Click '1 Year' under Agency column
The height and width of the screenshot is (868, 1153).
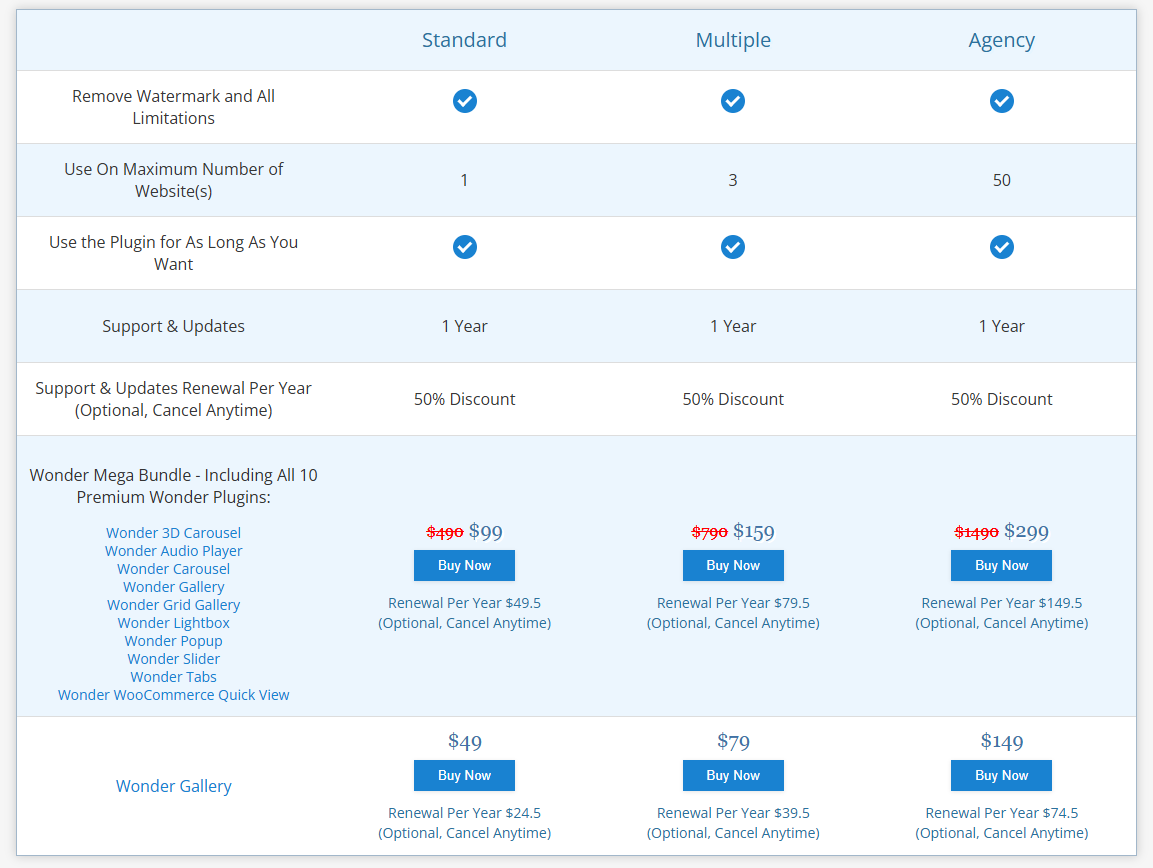click(1002, 327)
